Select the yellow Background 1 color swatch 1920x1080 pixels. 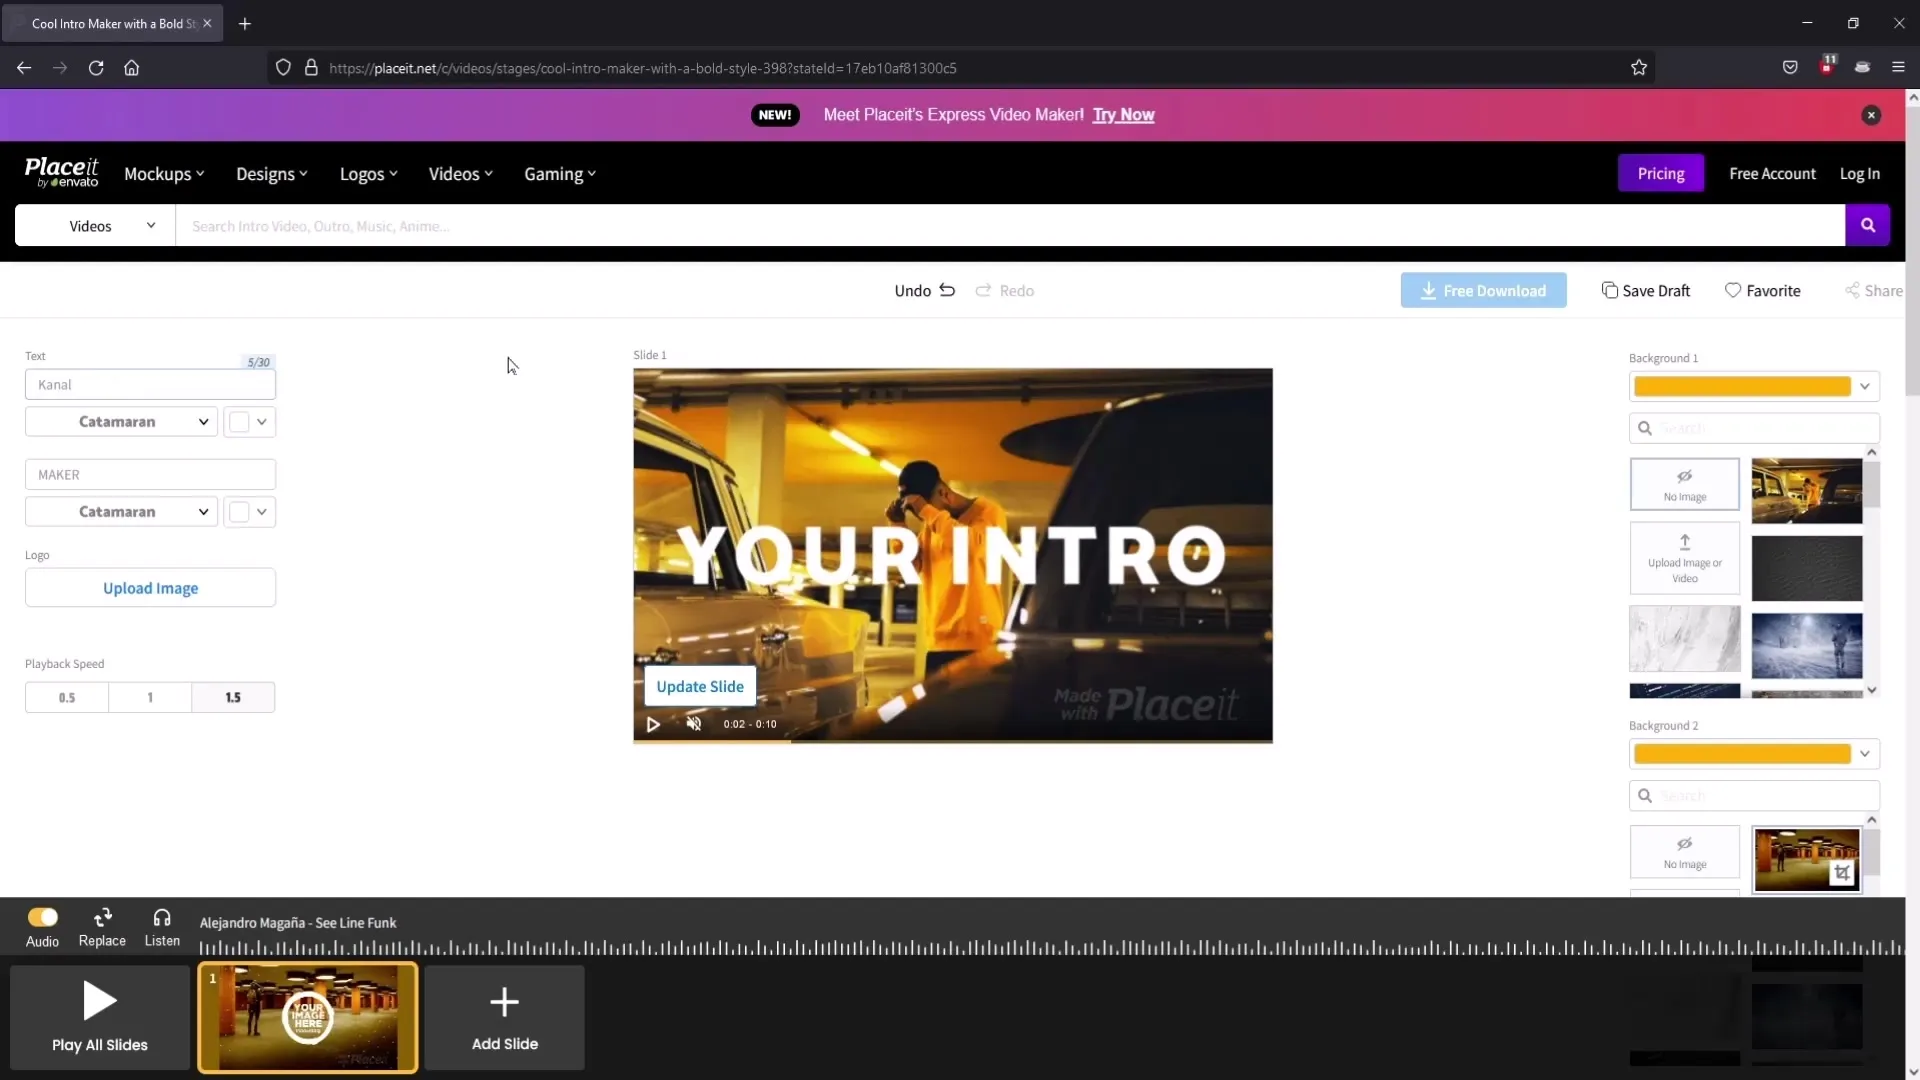point(1743,386)
